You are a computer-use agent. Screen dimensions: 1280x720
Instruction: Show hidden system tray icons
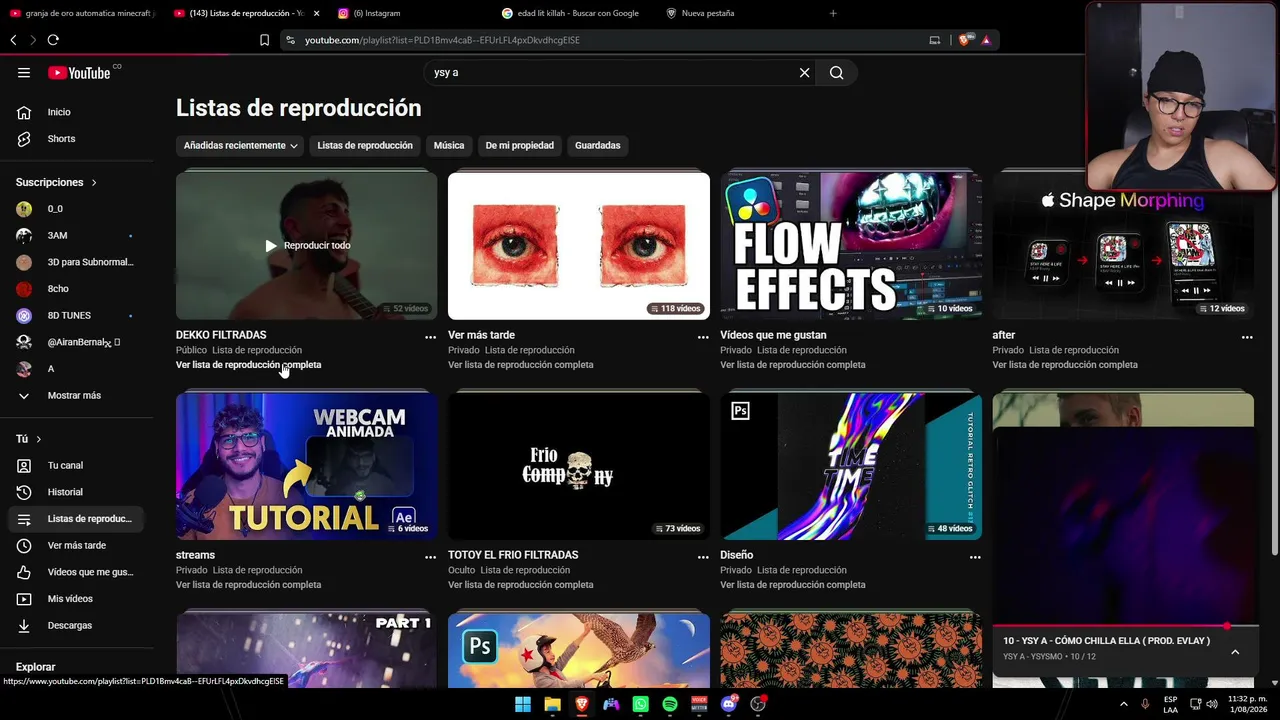coord(1123,704)
